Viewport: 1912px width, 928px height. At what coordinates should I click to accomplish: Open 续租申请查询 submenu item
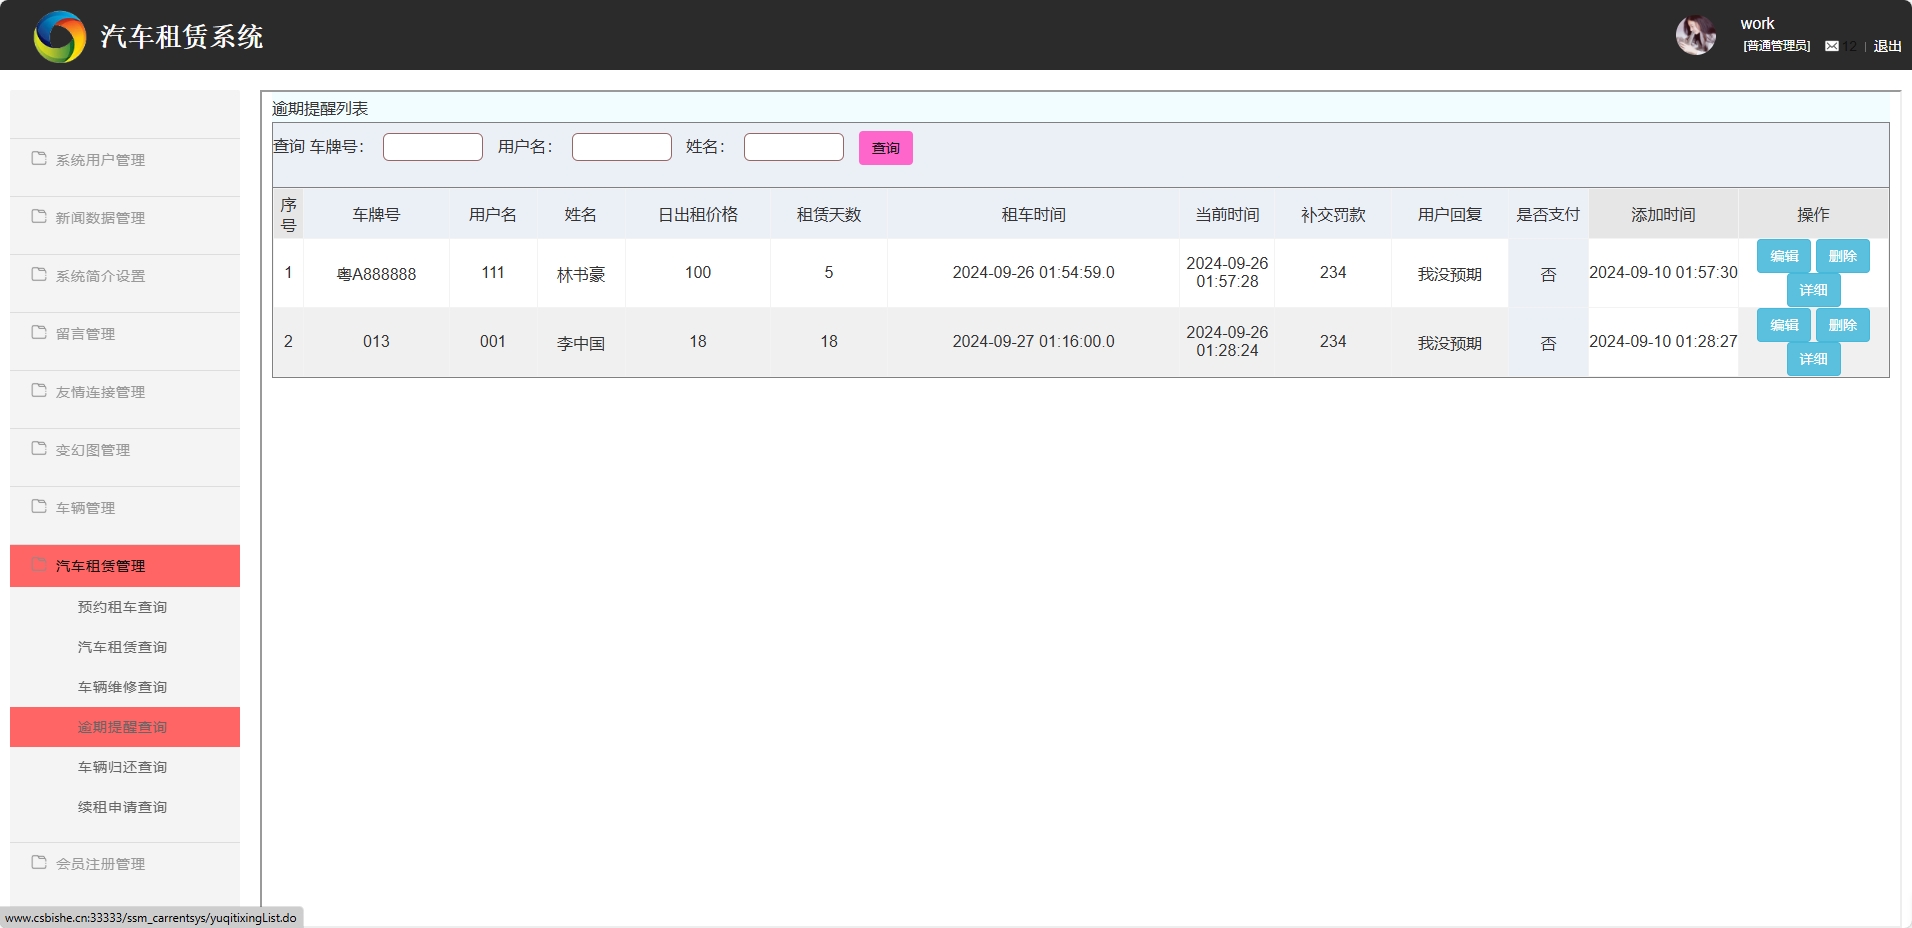122,807
